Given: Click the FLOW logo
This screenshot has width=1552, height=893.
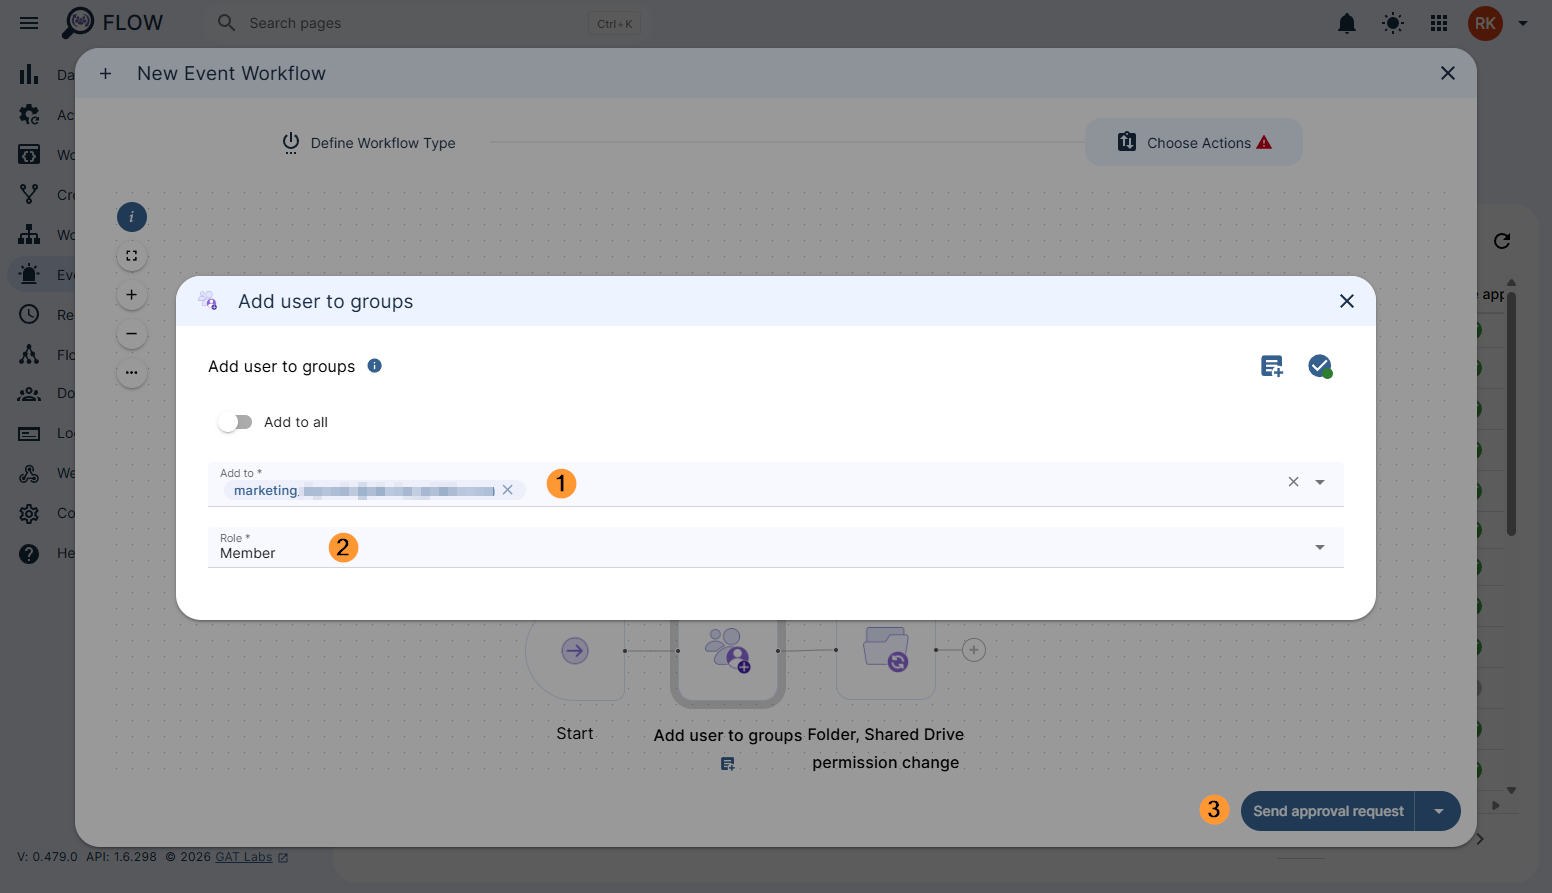Looking at the screenshot, I should pos(112,23).
